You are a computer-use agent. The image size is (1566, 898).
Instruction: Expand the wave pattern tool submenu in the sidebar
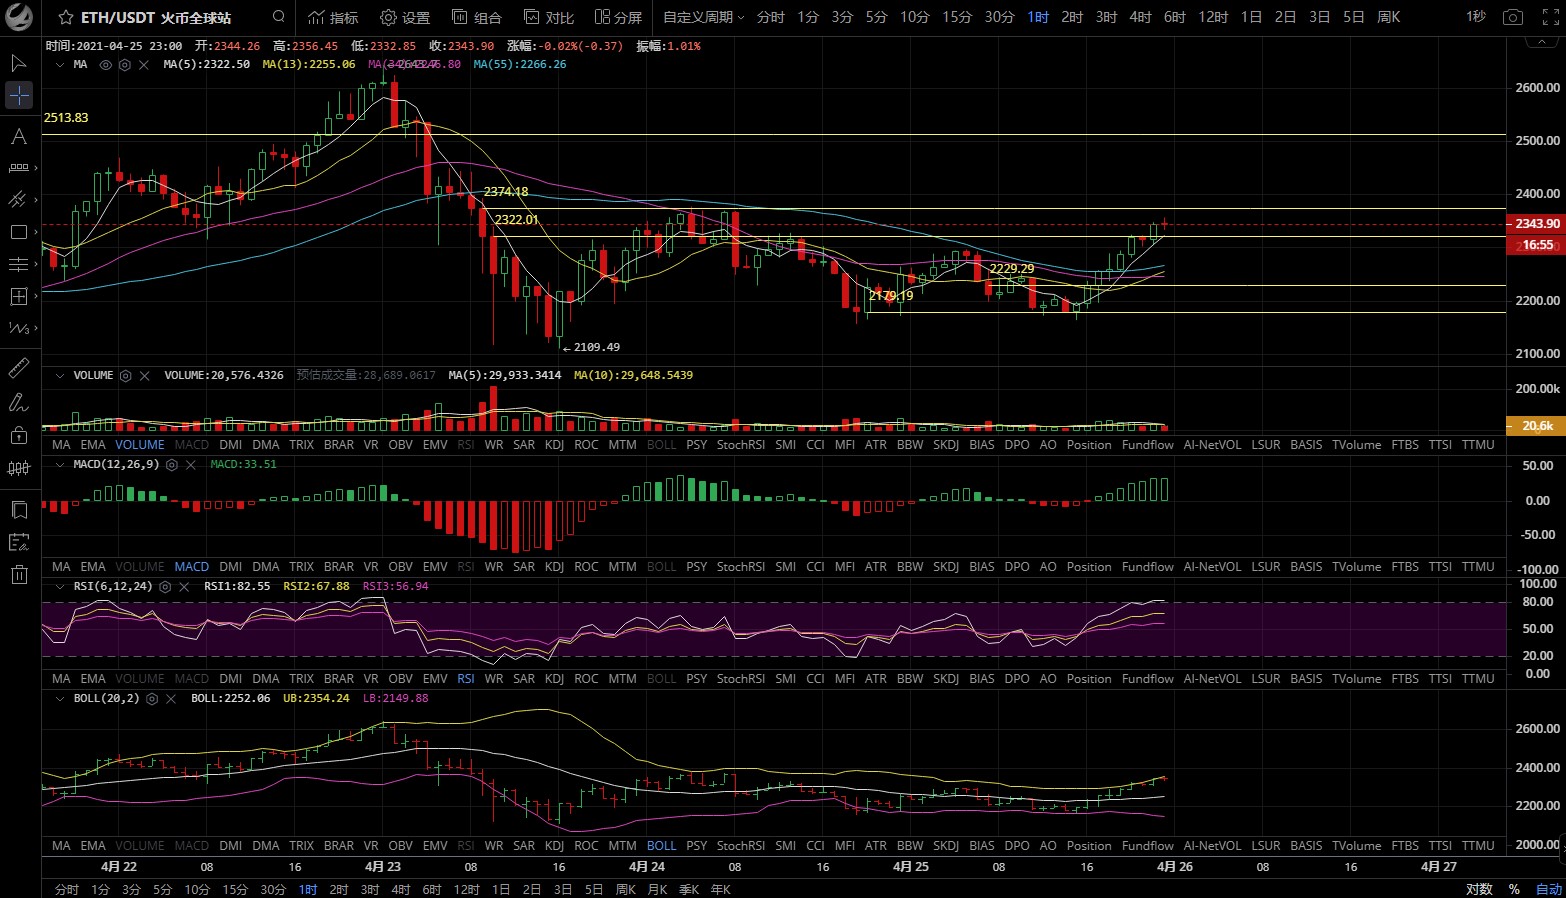36,328
